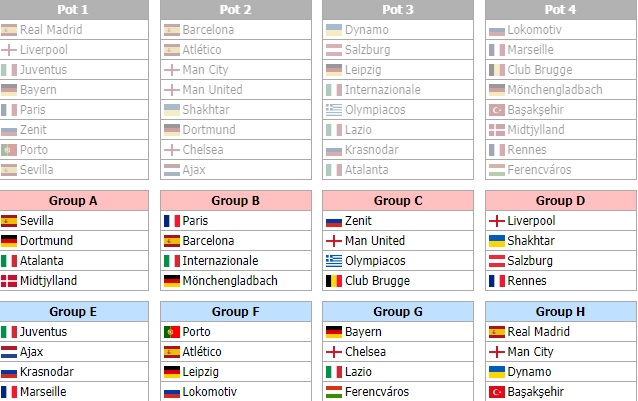Click the Group B header

coord(236,200)
